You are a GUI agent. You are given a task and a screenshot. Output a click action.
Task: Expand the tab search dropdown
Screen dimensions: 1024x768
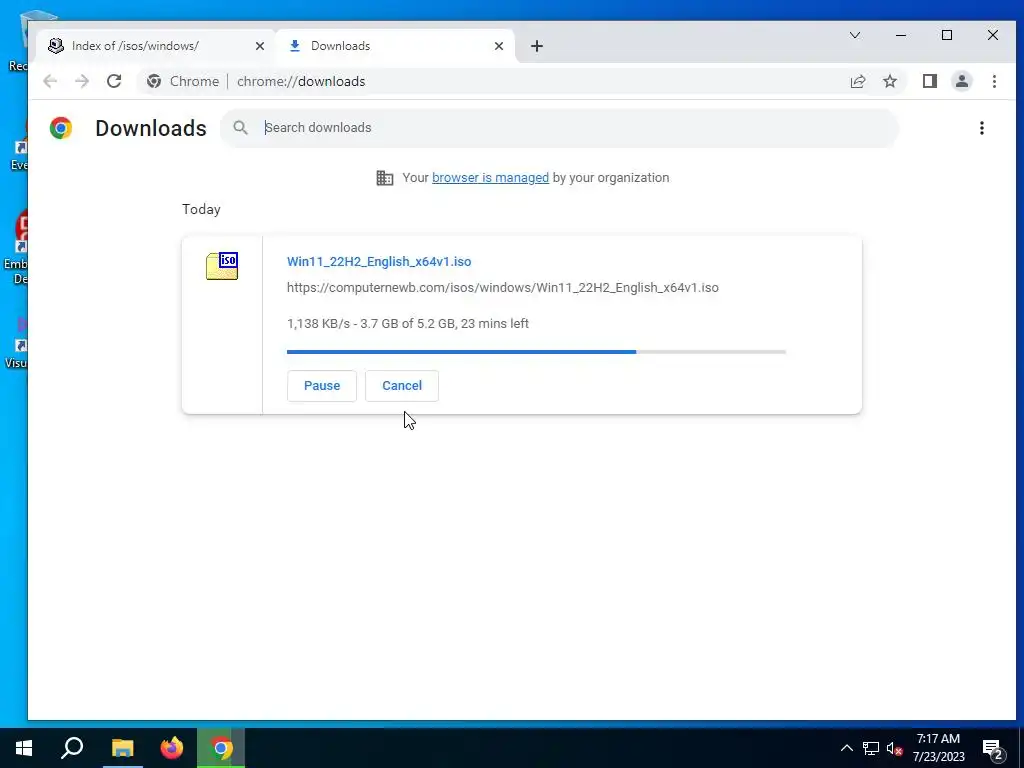coord(855,35)
